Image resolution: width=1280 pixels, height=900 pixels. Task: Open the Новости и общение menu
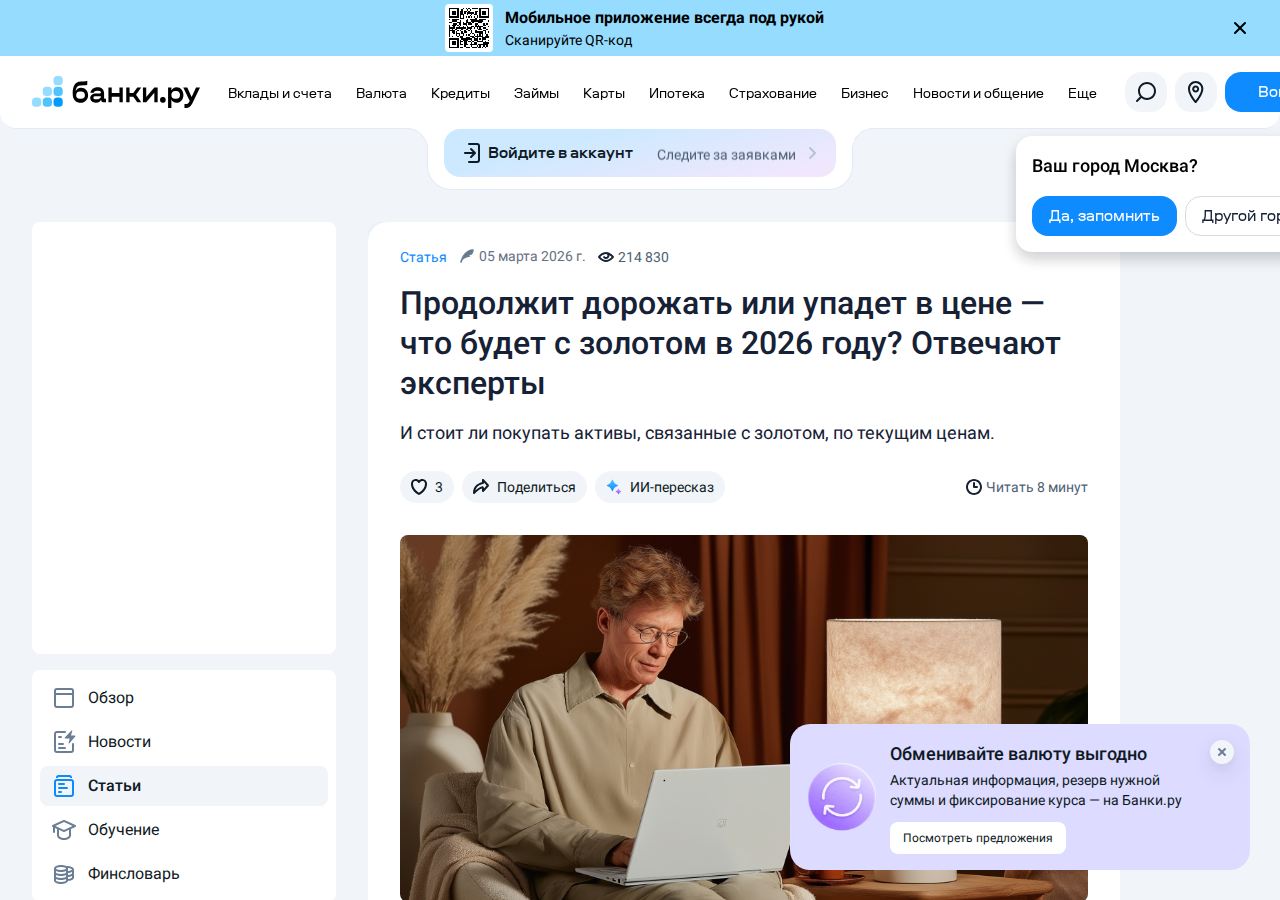pyautogui.click(x=978, y=93)
